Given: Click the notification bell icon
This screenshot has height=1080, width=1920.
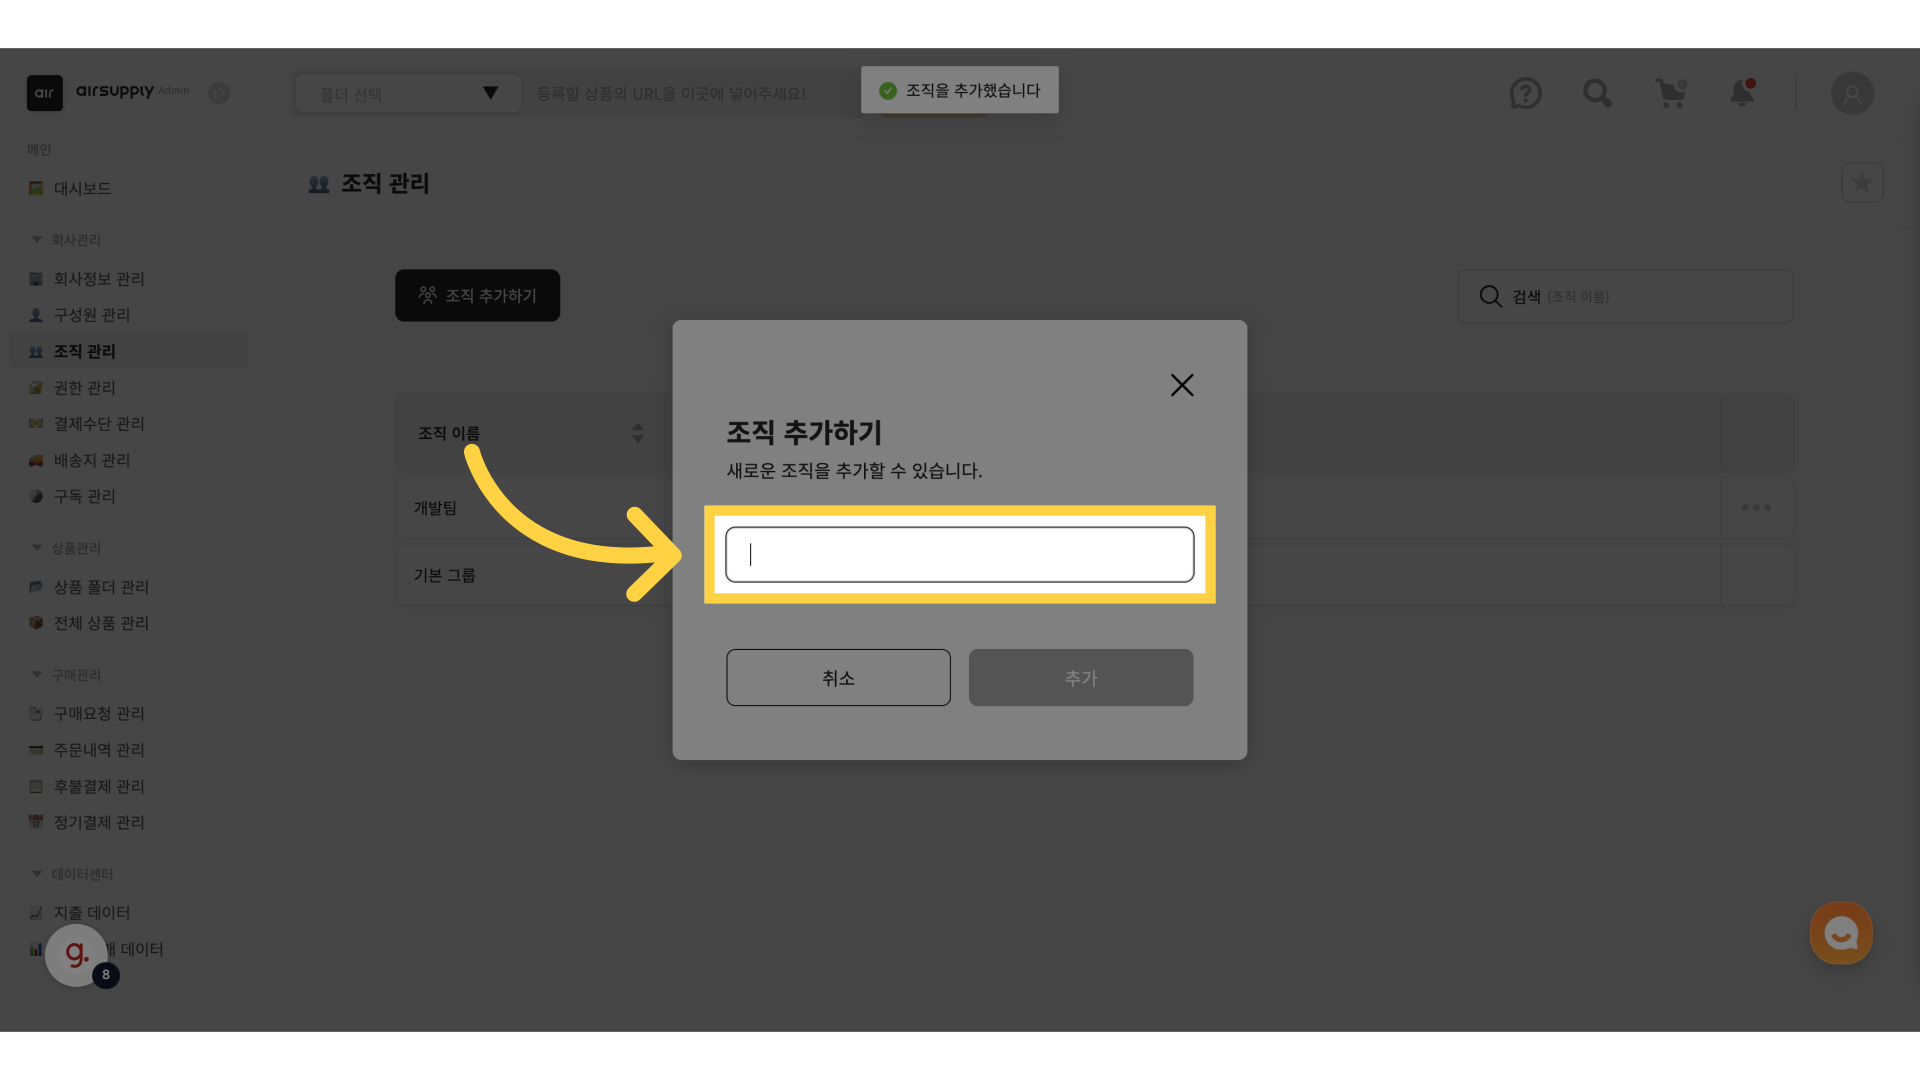Looking at the screenshot, I should pos(1742,93).
